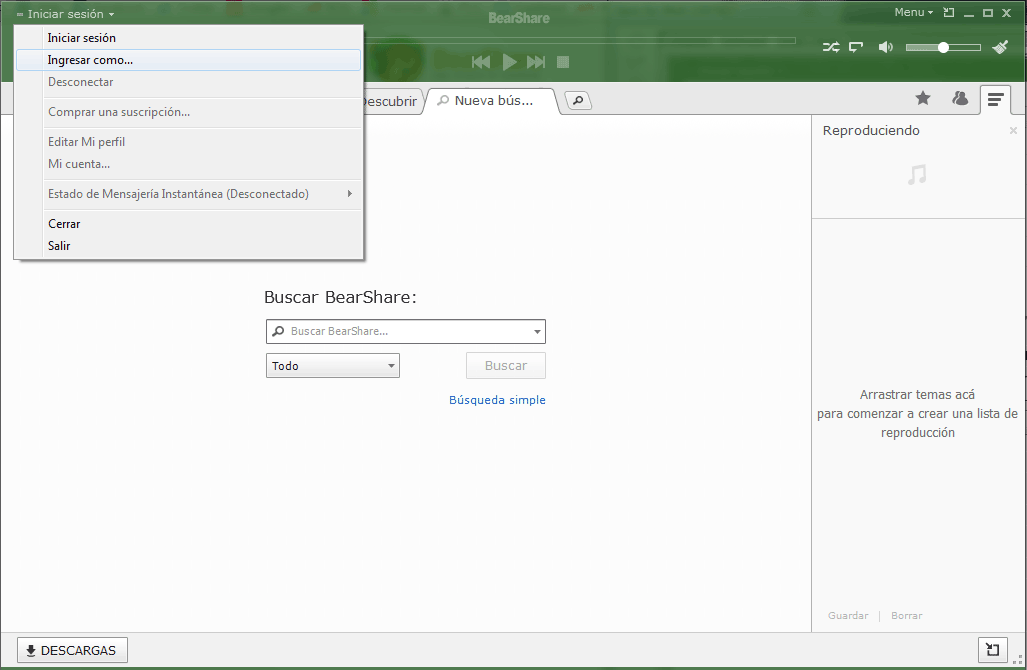Select Mi cuenta... from the menu

[x=189, y=164]
